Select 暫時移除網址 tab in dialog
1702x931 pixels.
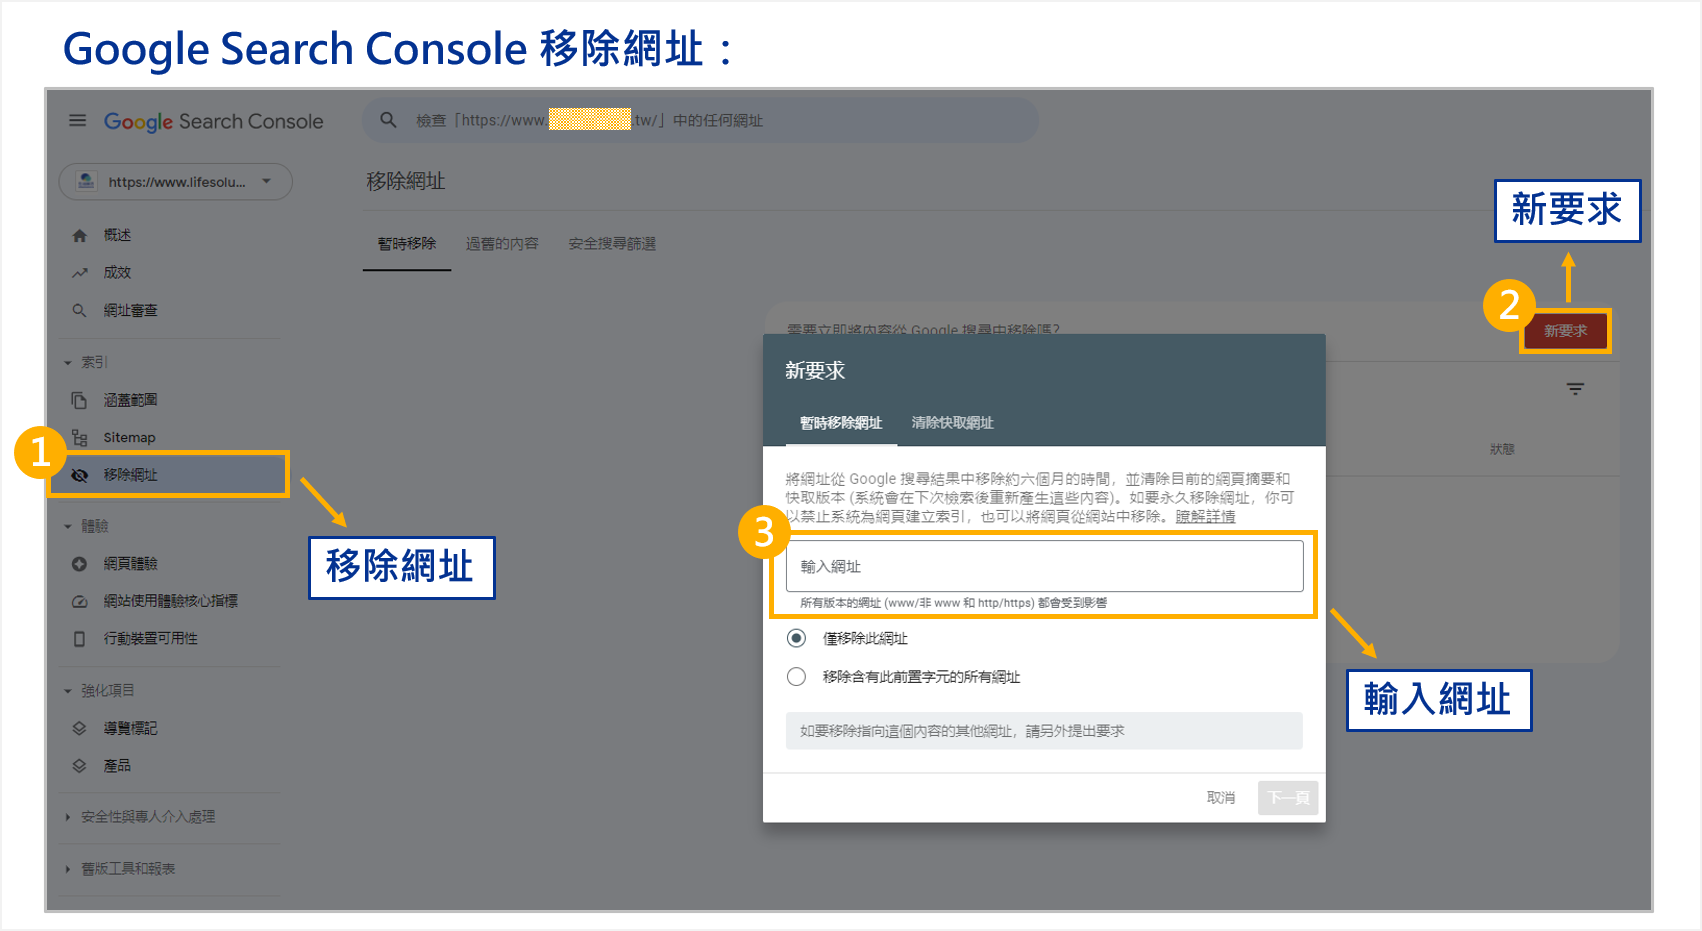[841, 423]
